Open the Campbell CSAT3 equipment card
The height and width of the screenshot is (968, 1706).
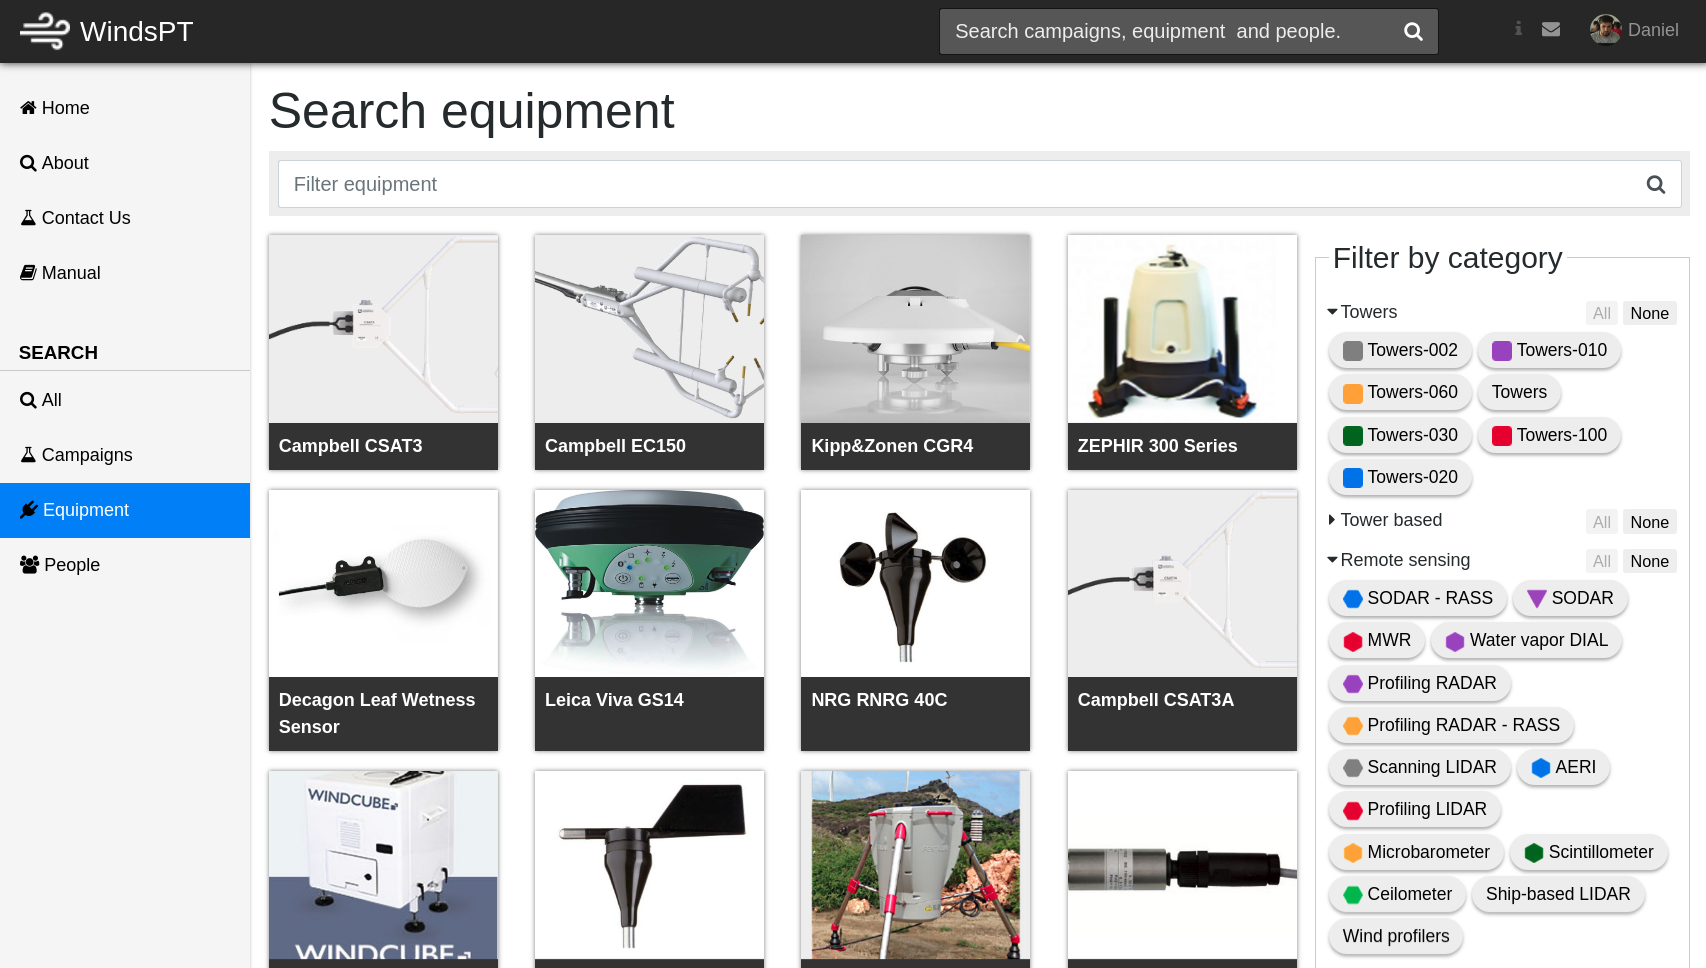(383, 352)
